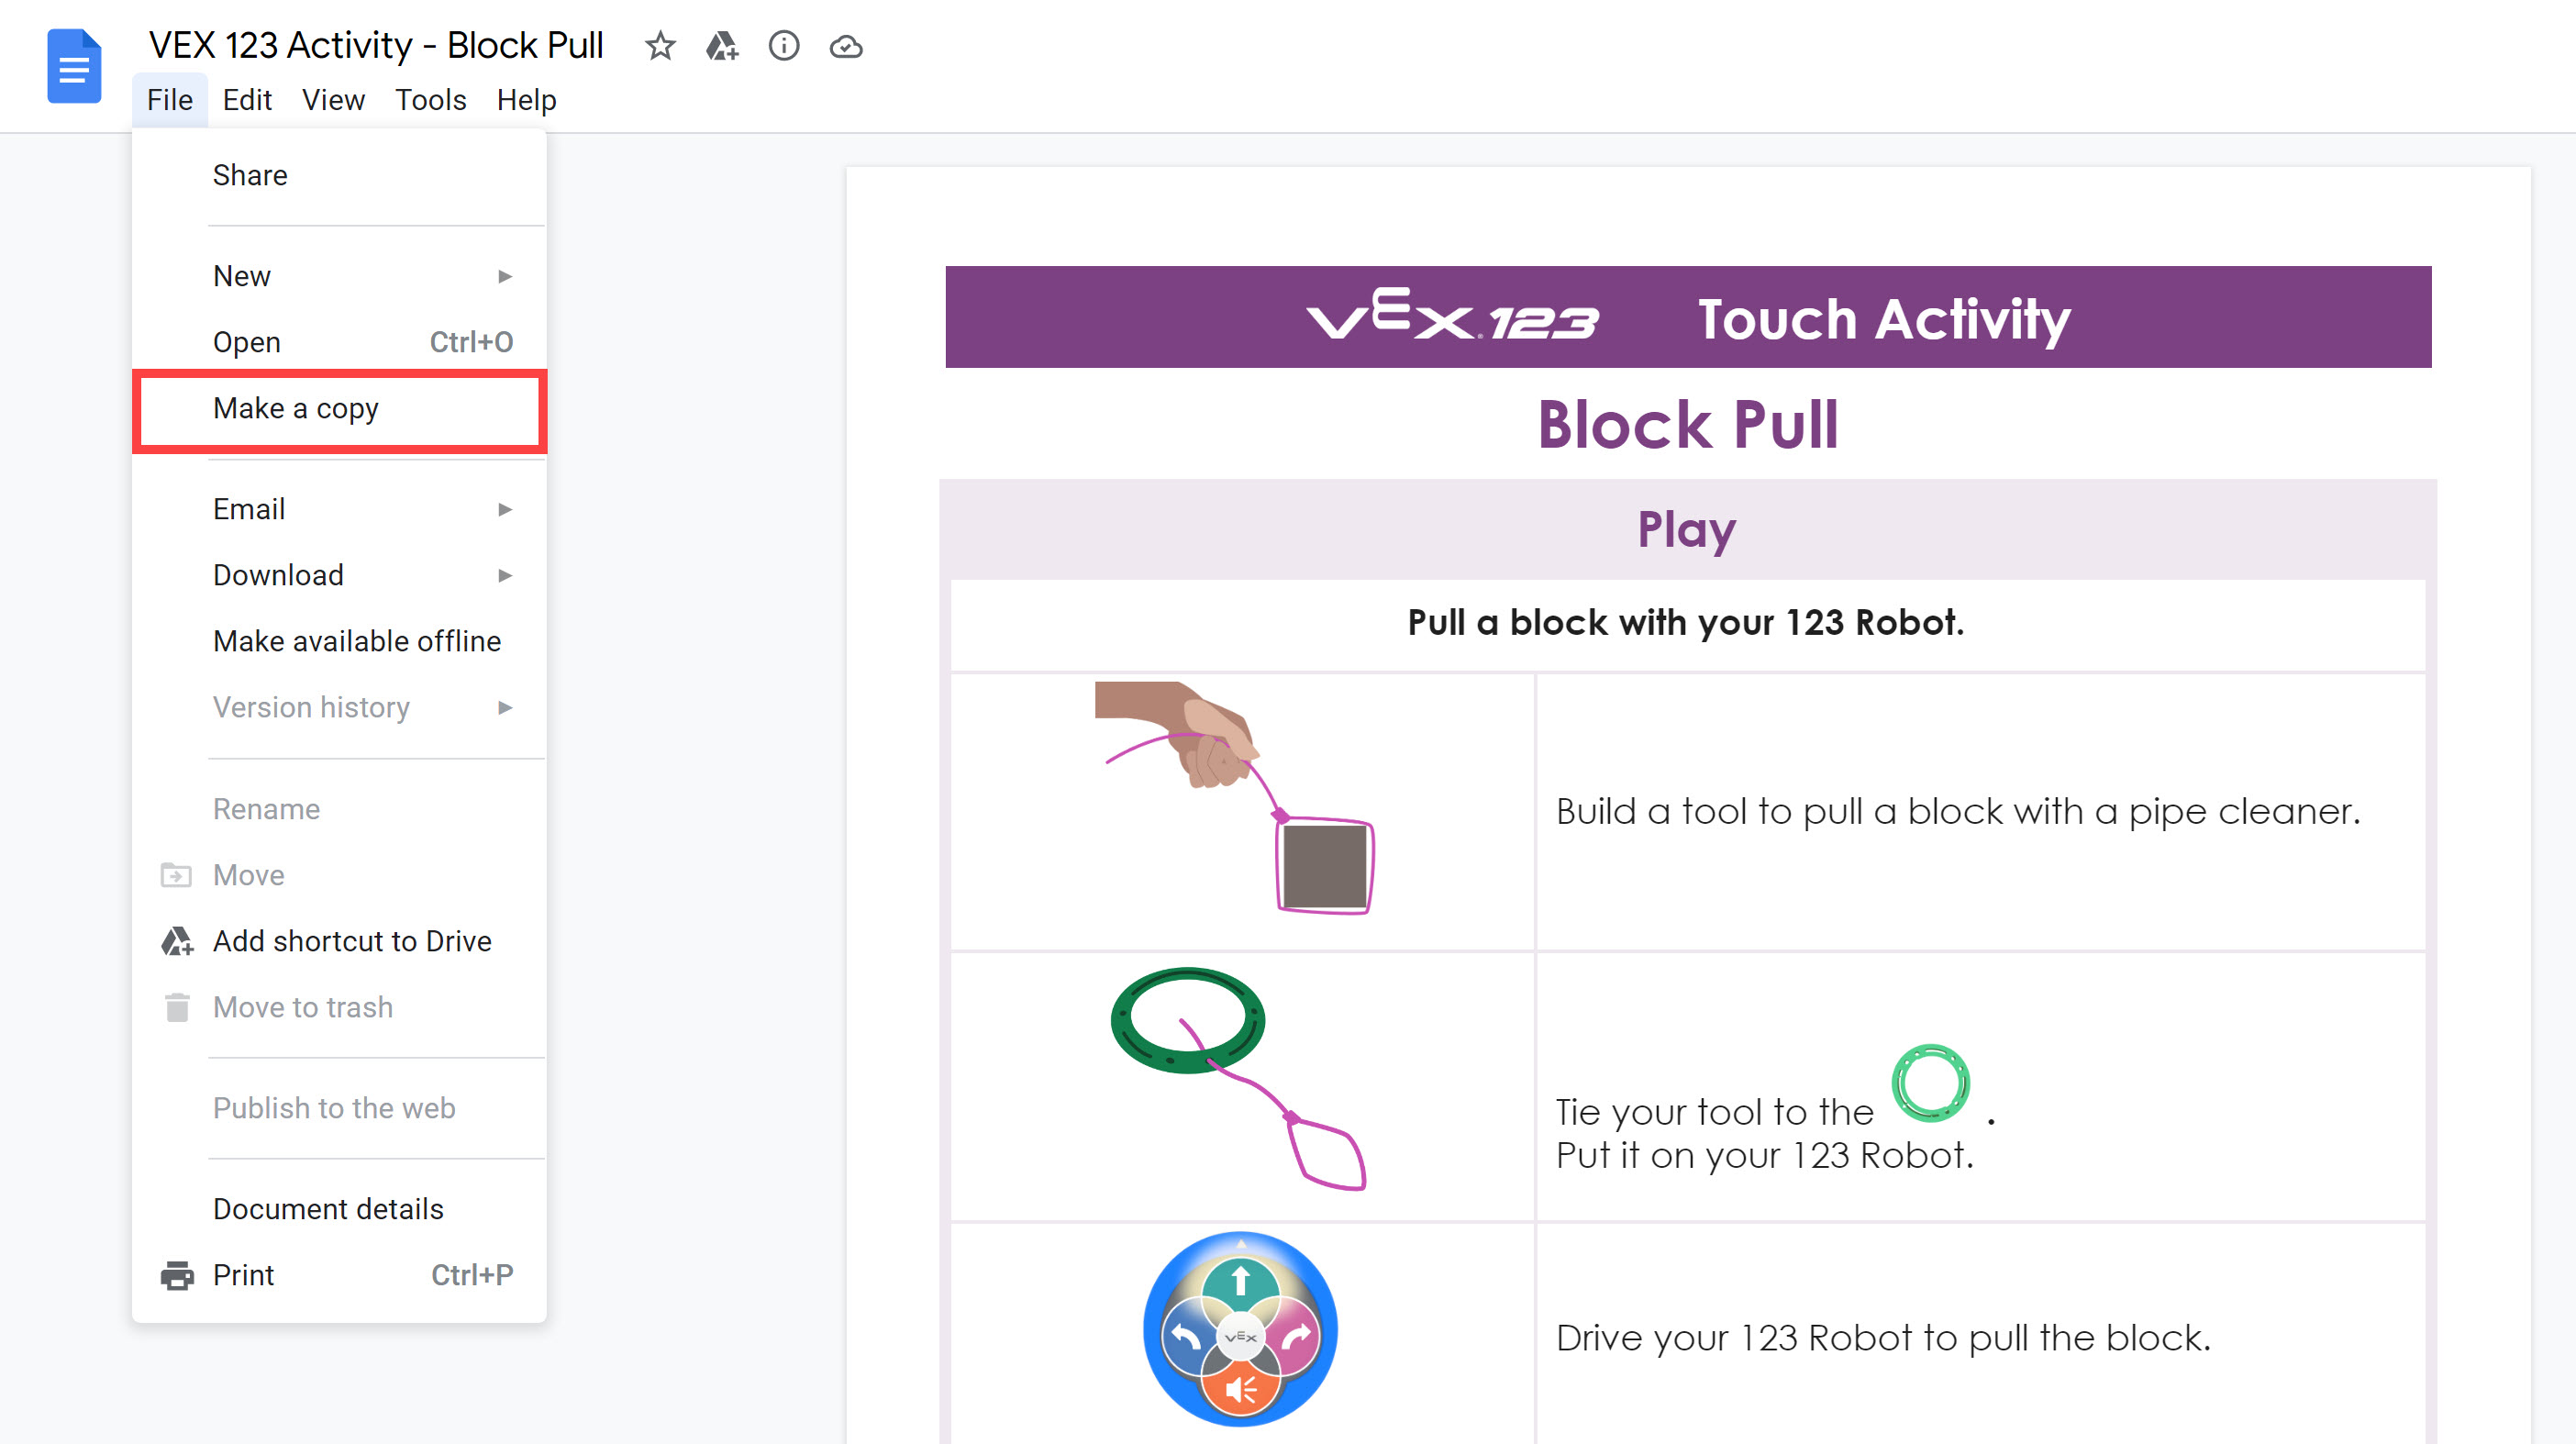The image size is (2576, 1444).
Task: Click the Add shortcut to Drive icon
Action: (x=178, y=941)
